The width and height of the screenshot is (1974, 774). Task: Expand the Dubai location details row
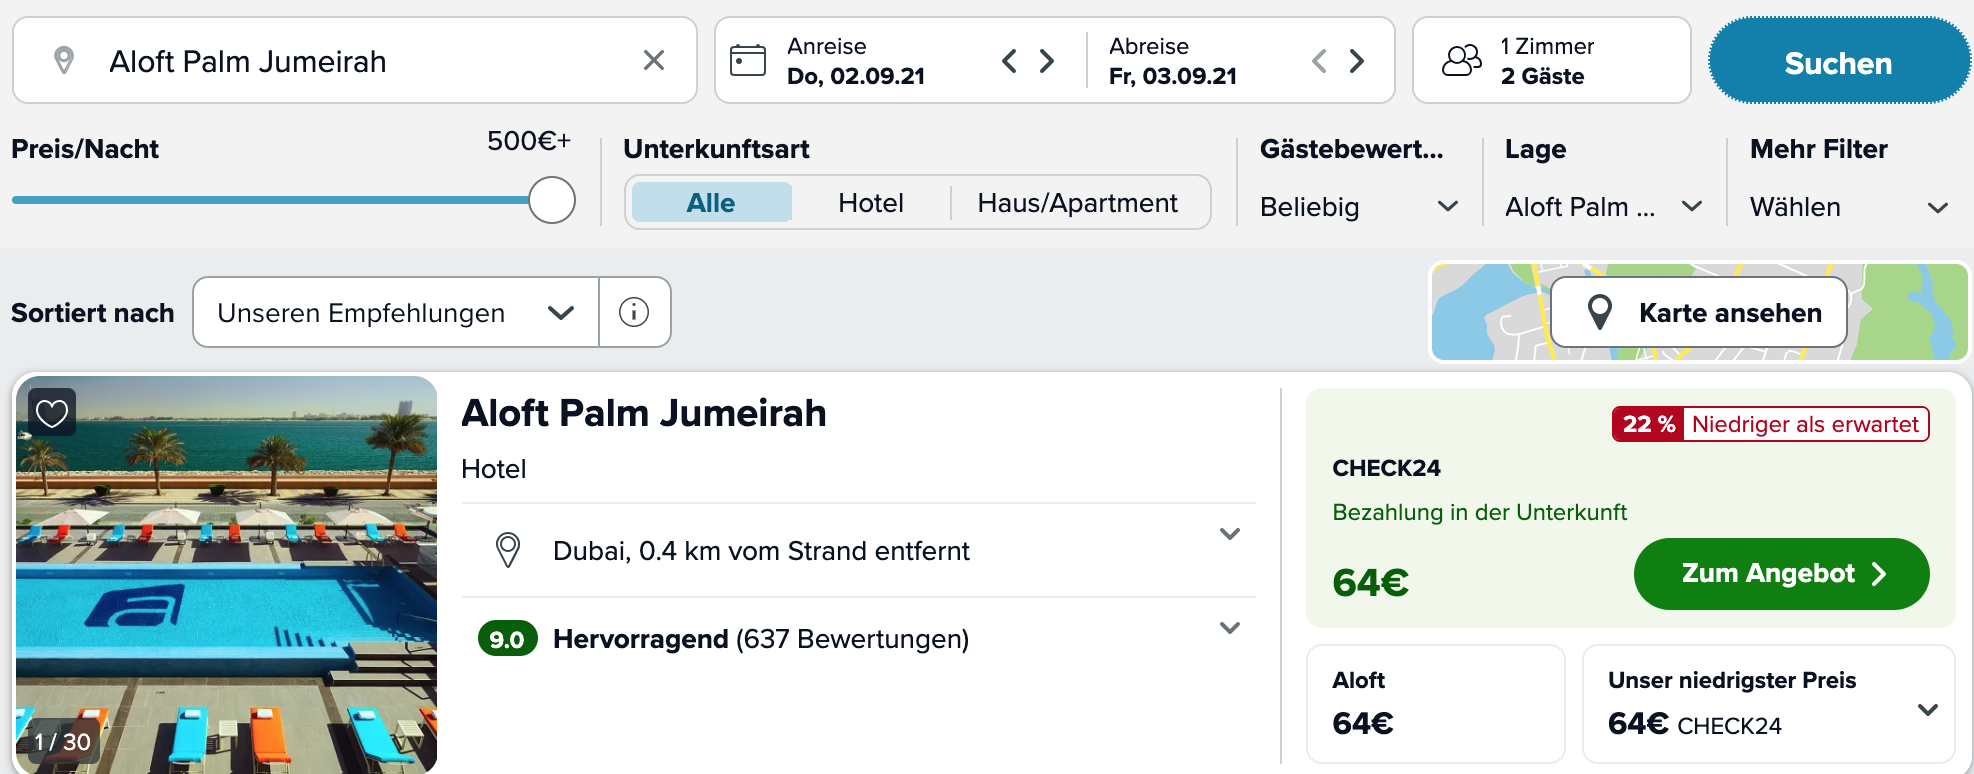[1229, 534]
